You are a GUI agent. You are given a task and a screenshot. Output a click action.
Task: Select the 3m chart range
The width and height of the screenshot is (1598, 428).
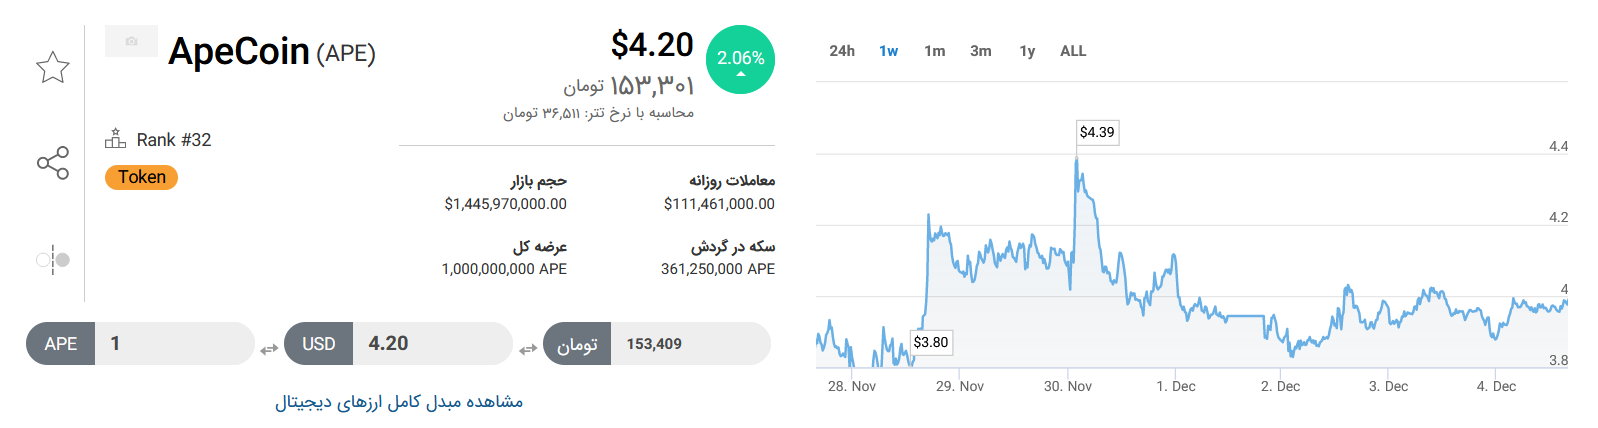click(x=981, y=51)
